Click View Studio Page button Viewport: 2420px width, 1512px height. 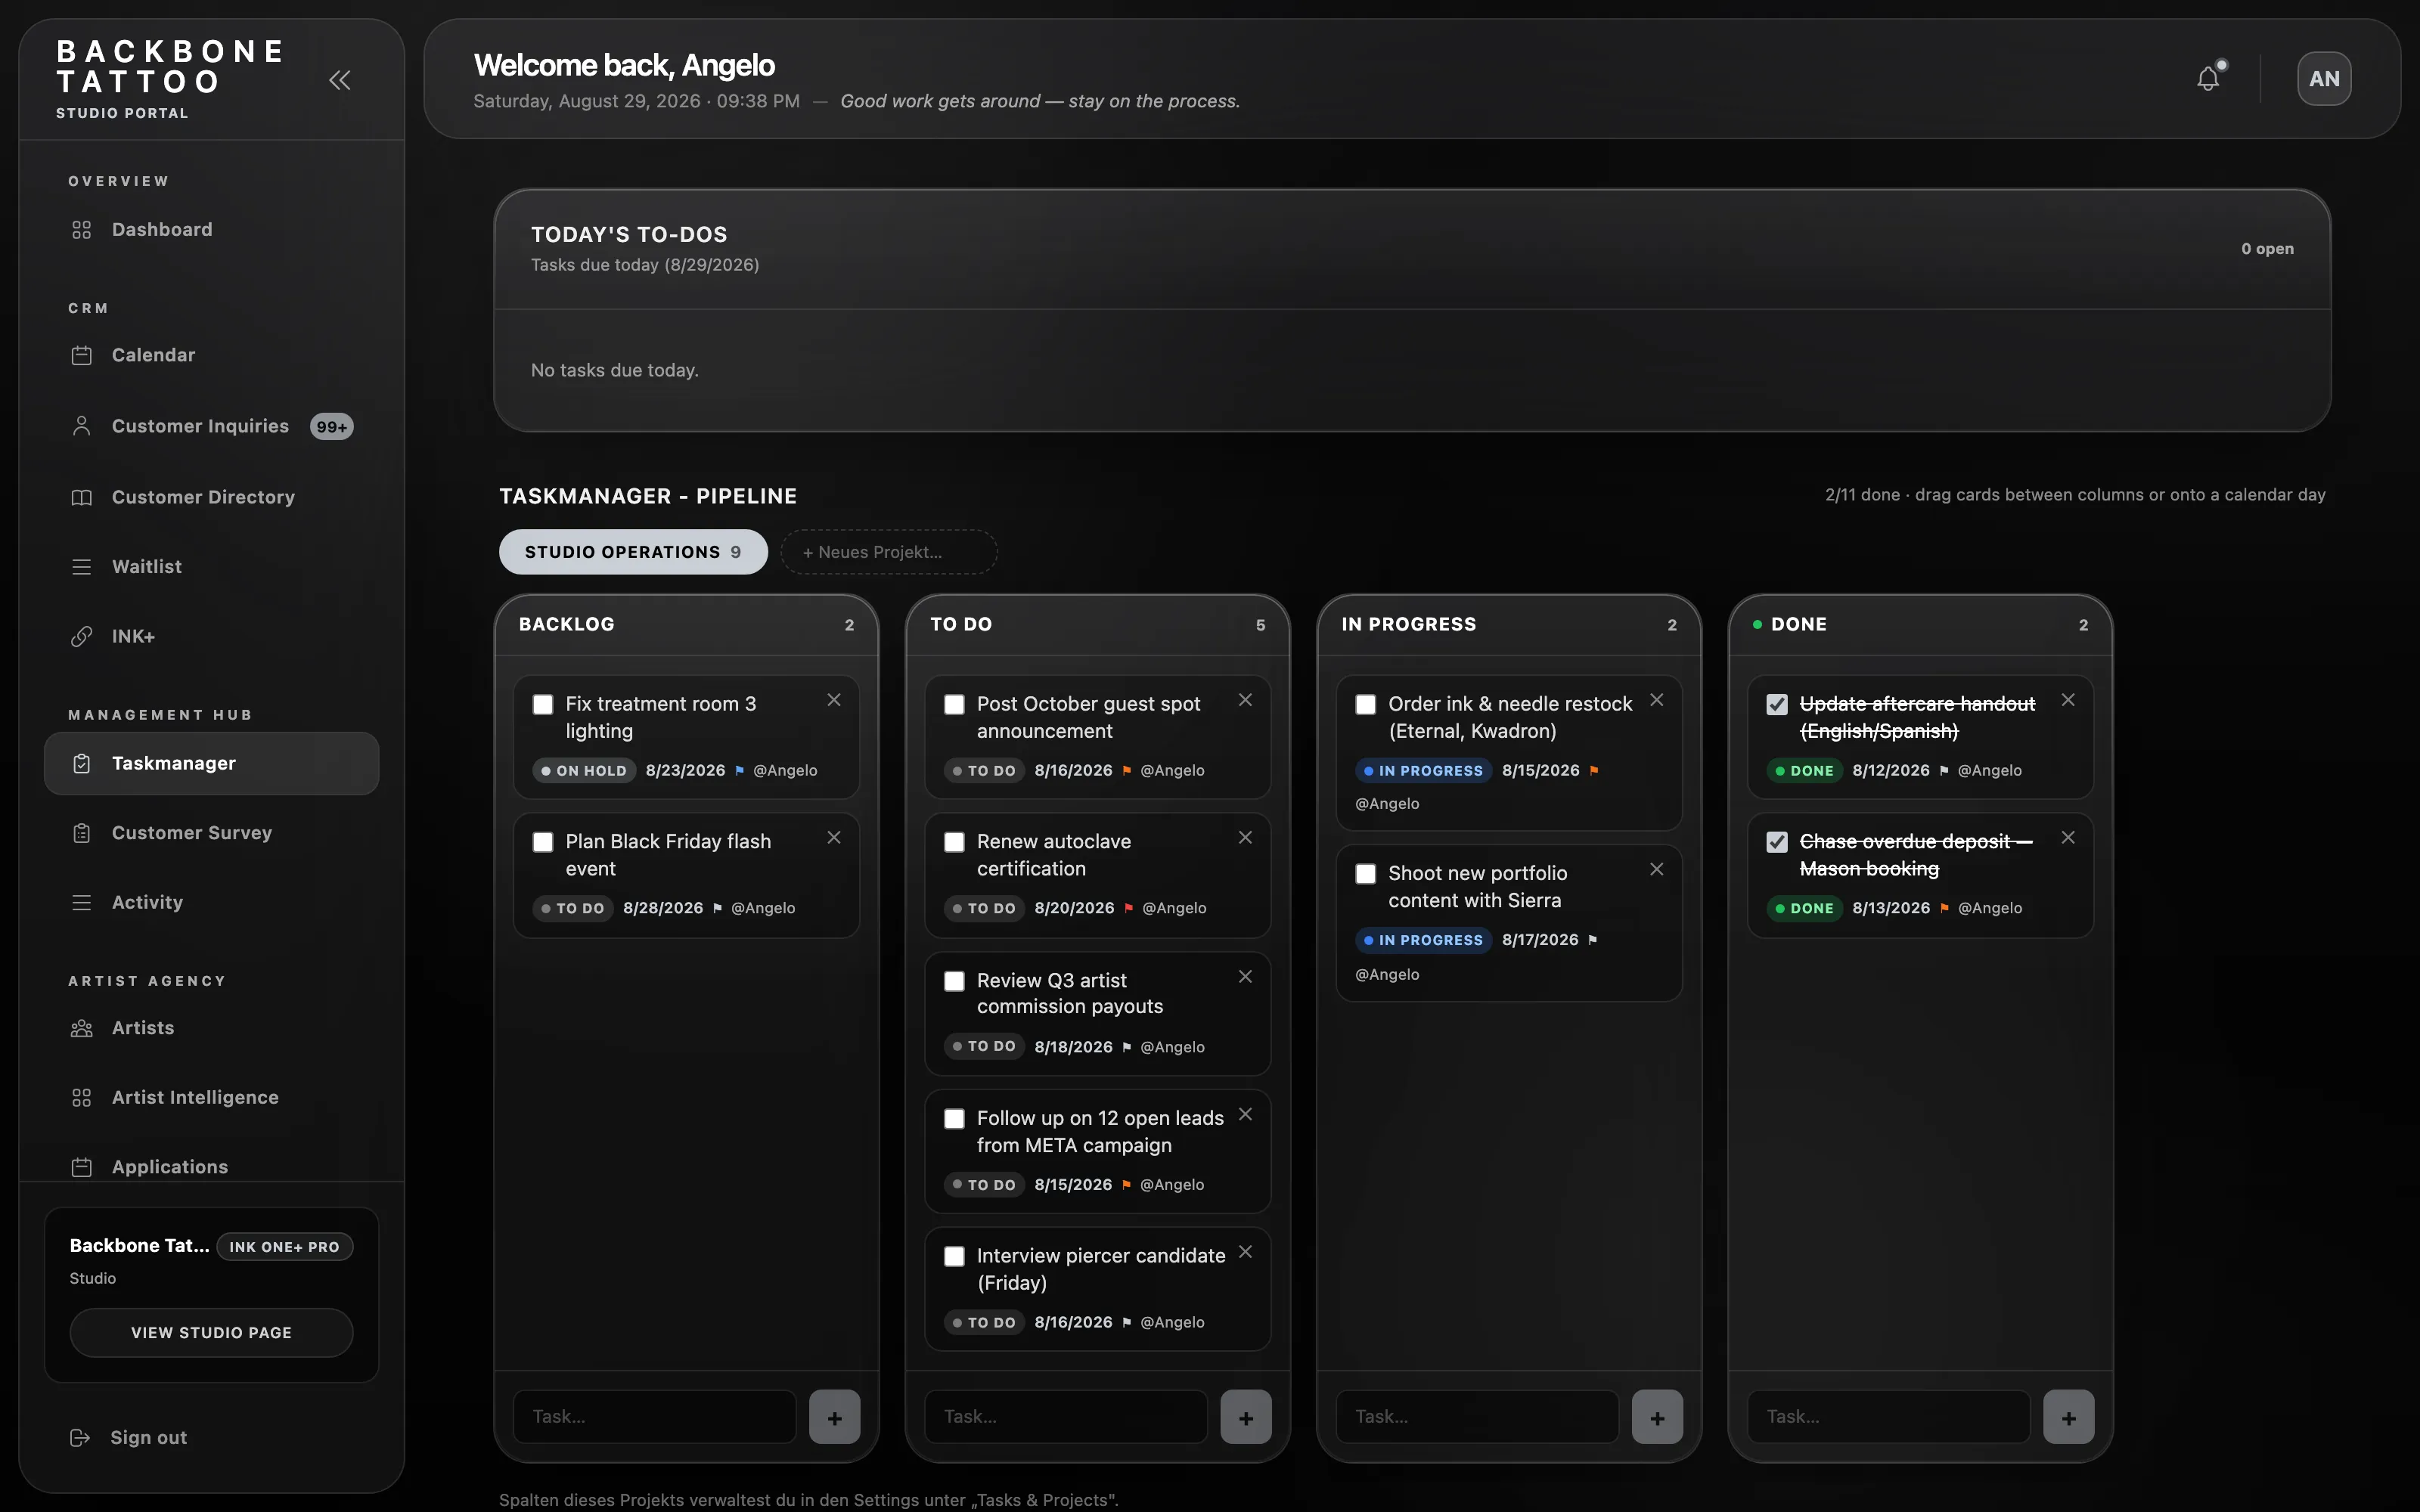[211, 1333]
